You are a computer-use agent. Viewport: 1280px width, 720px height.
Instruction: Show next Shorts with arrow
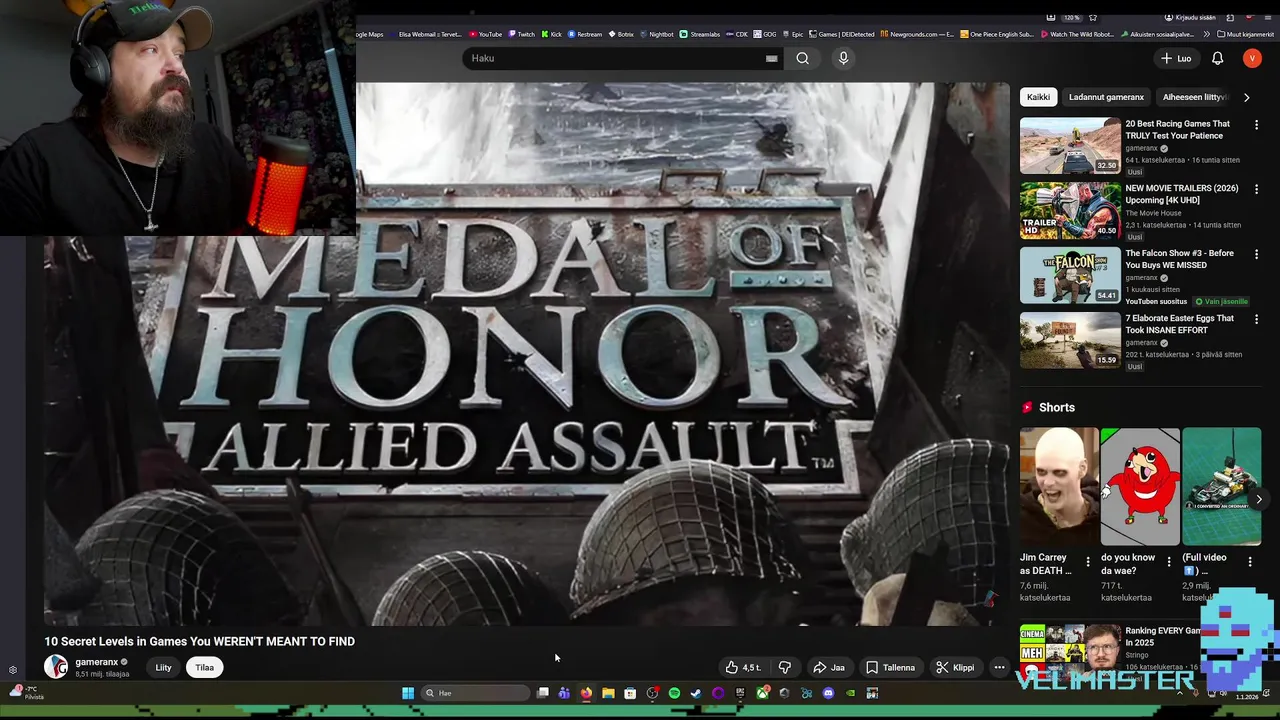[1258, 498]
